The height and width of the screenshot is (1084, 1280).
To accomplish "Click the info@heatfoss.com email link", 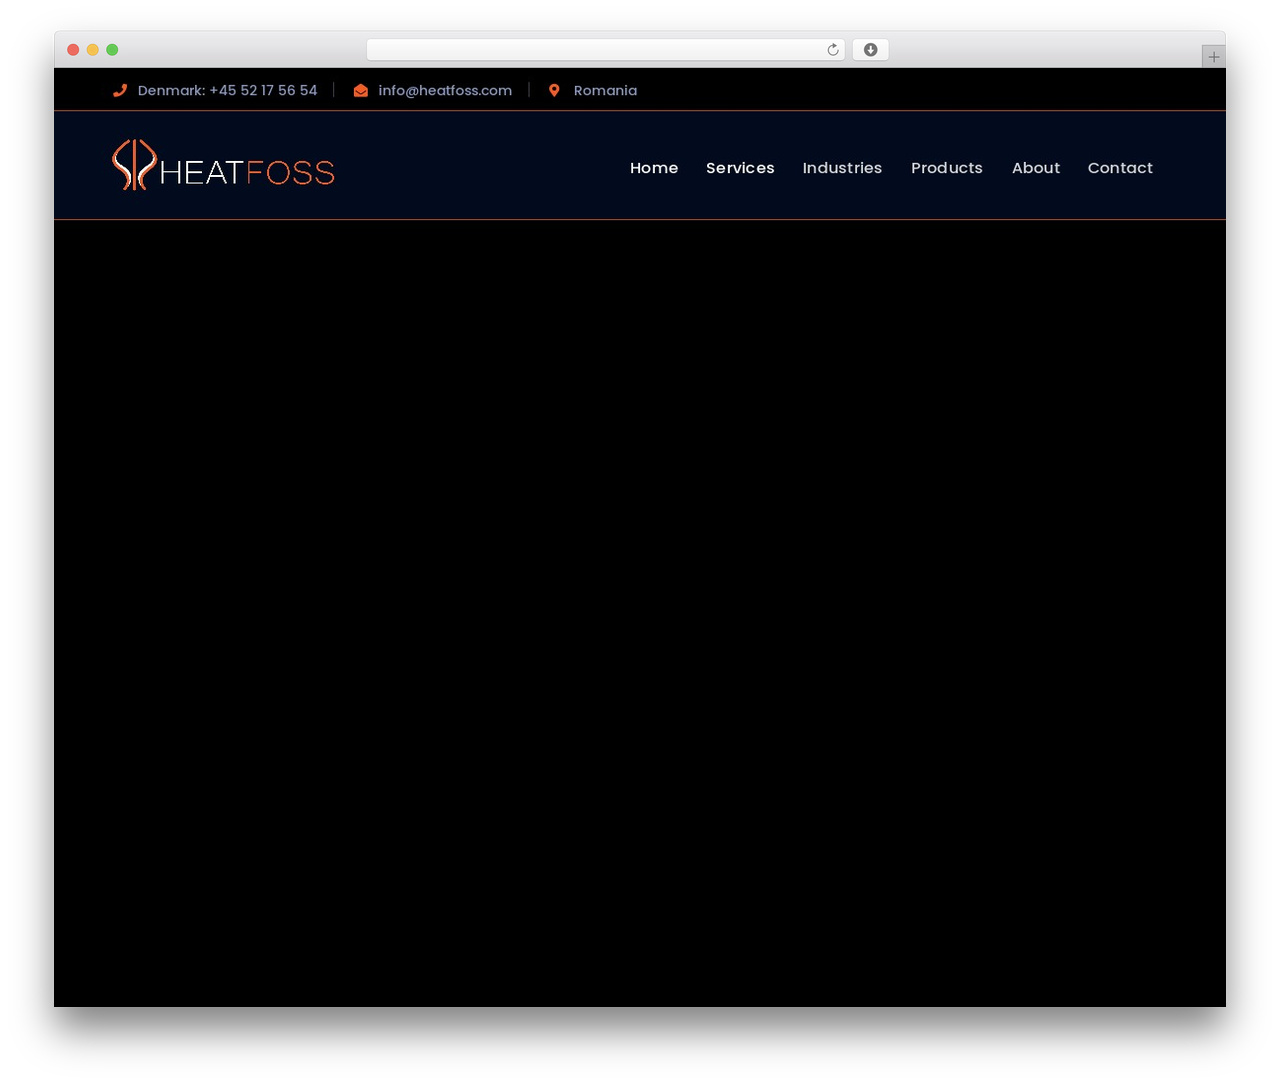I will click(445, 90).
